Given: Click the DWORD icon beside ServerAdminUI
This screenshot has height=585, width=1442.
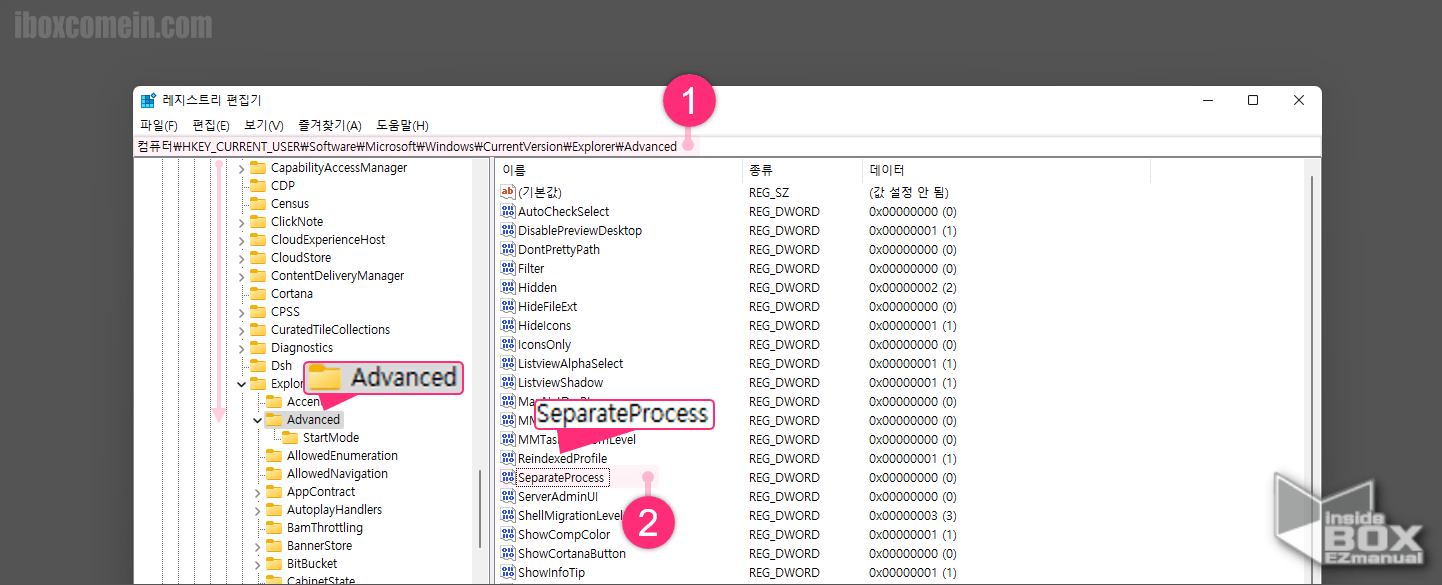Looking at the screenshot, I should click(507, 497).
